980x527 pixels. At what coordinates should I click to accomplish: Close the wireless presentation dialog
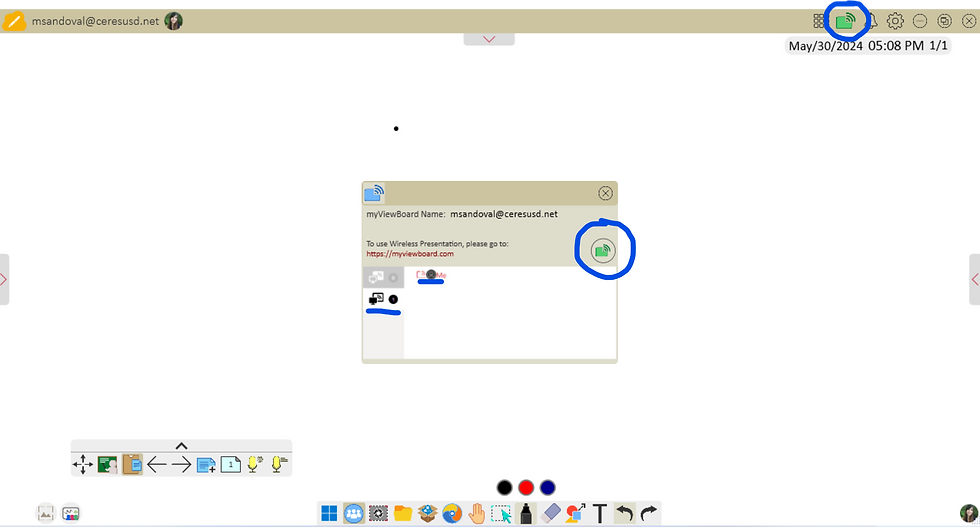click(605, 193)
